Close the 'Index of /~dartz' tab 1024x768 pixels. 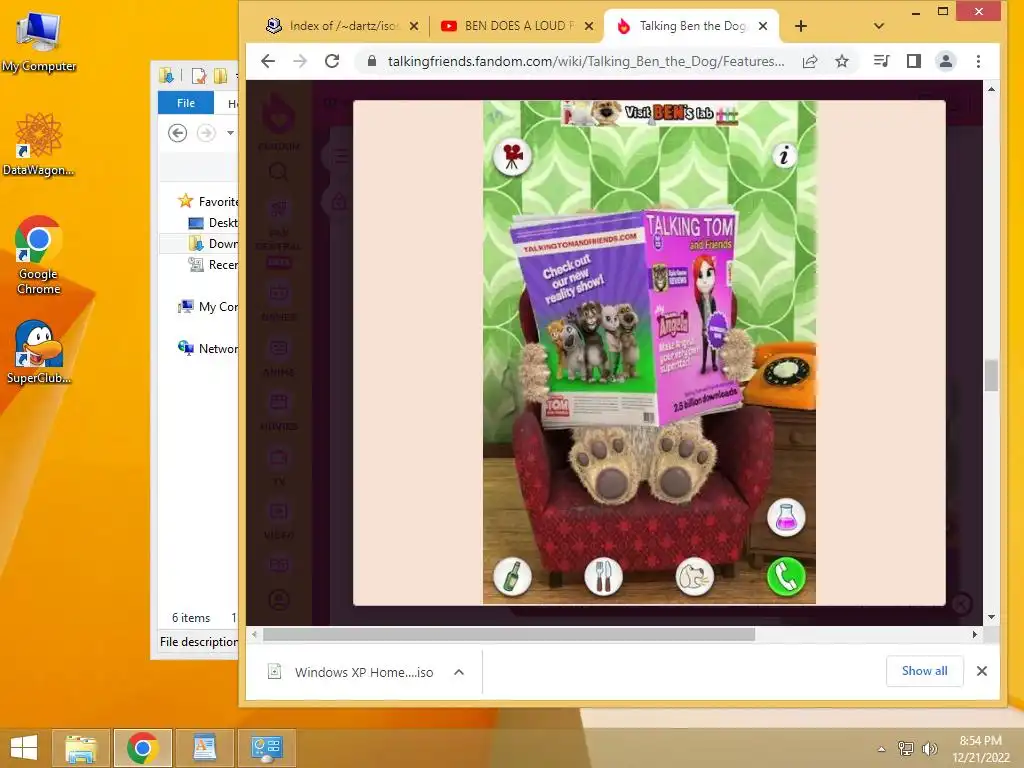[x=413, y=26]
